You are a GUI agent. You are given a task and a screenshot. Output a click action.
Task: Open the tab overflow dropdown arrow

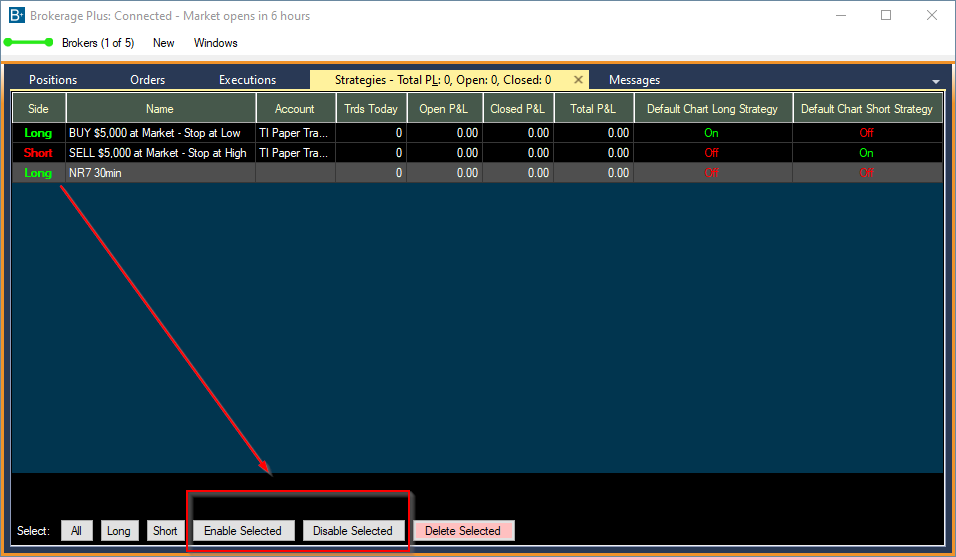(x=935, y=81)
